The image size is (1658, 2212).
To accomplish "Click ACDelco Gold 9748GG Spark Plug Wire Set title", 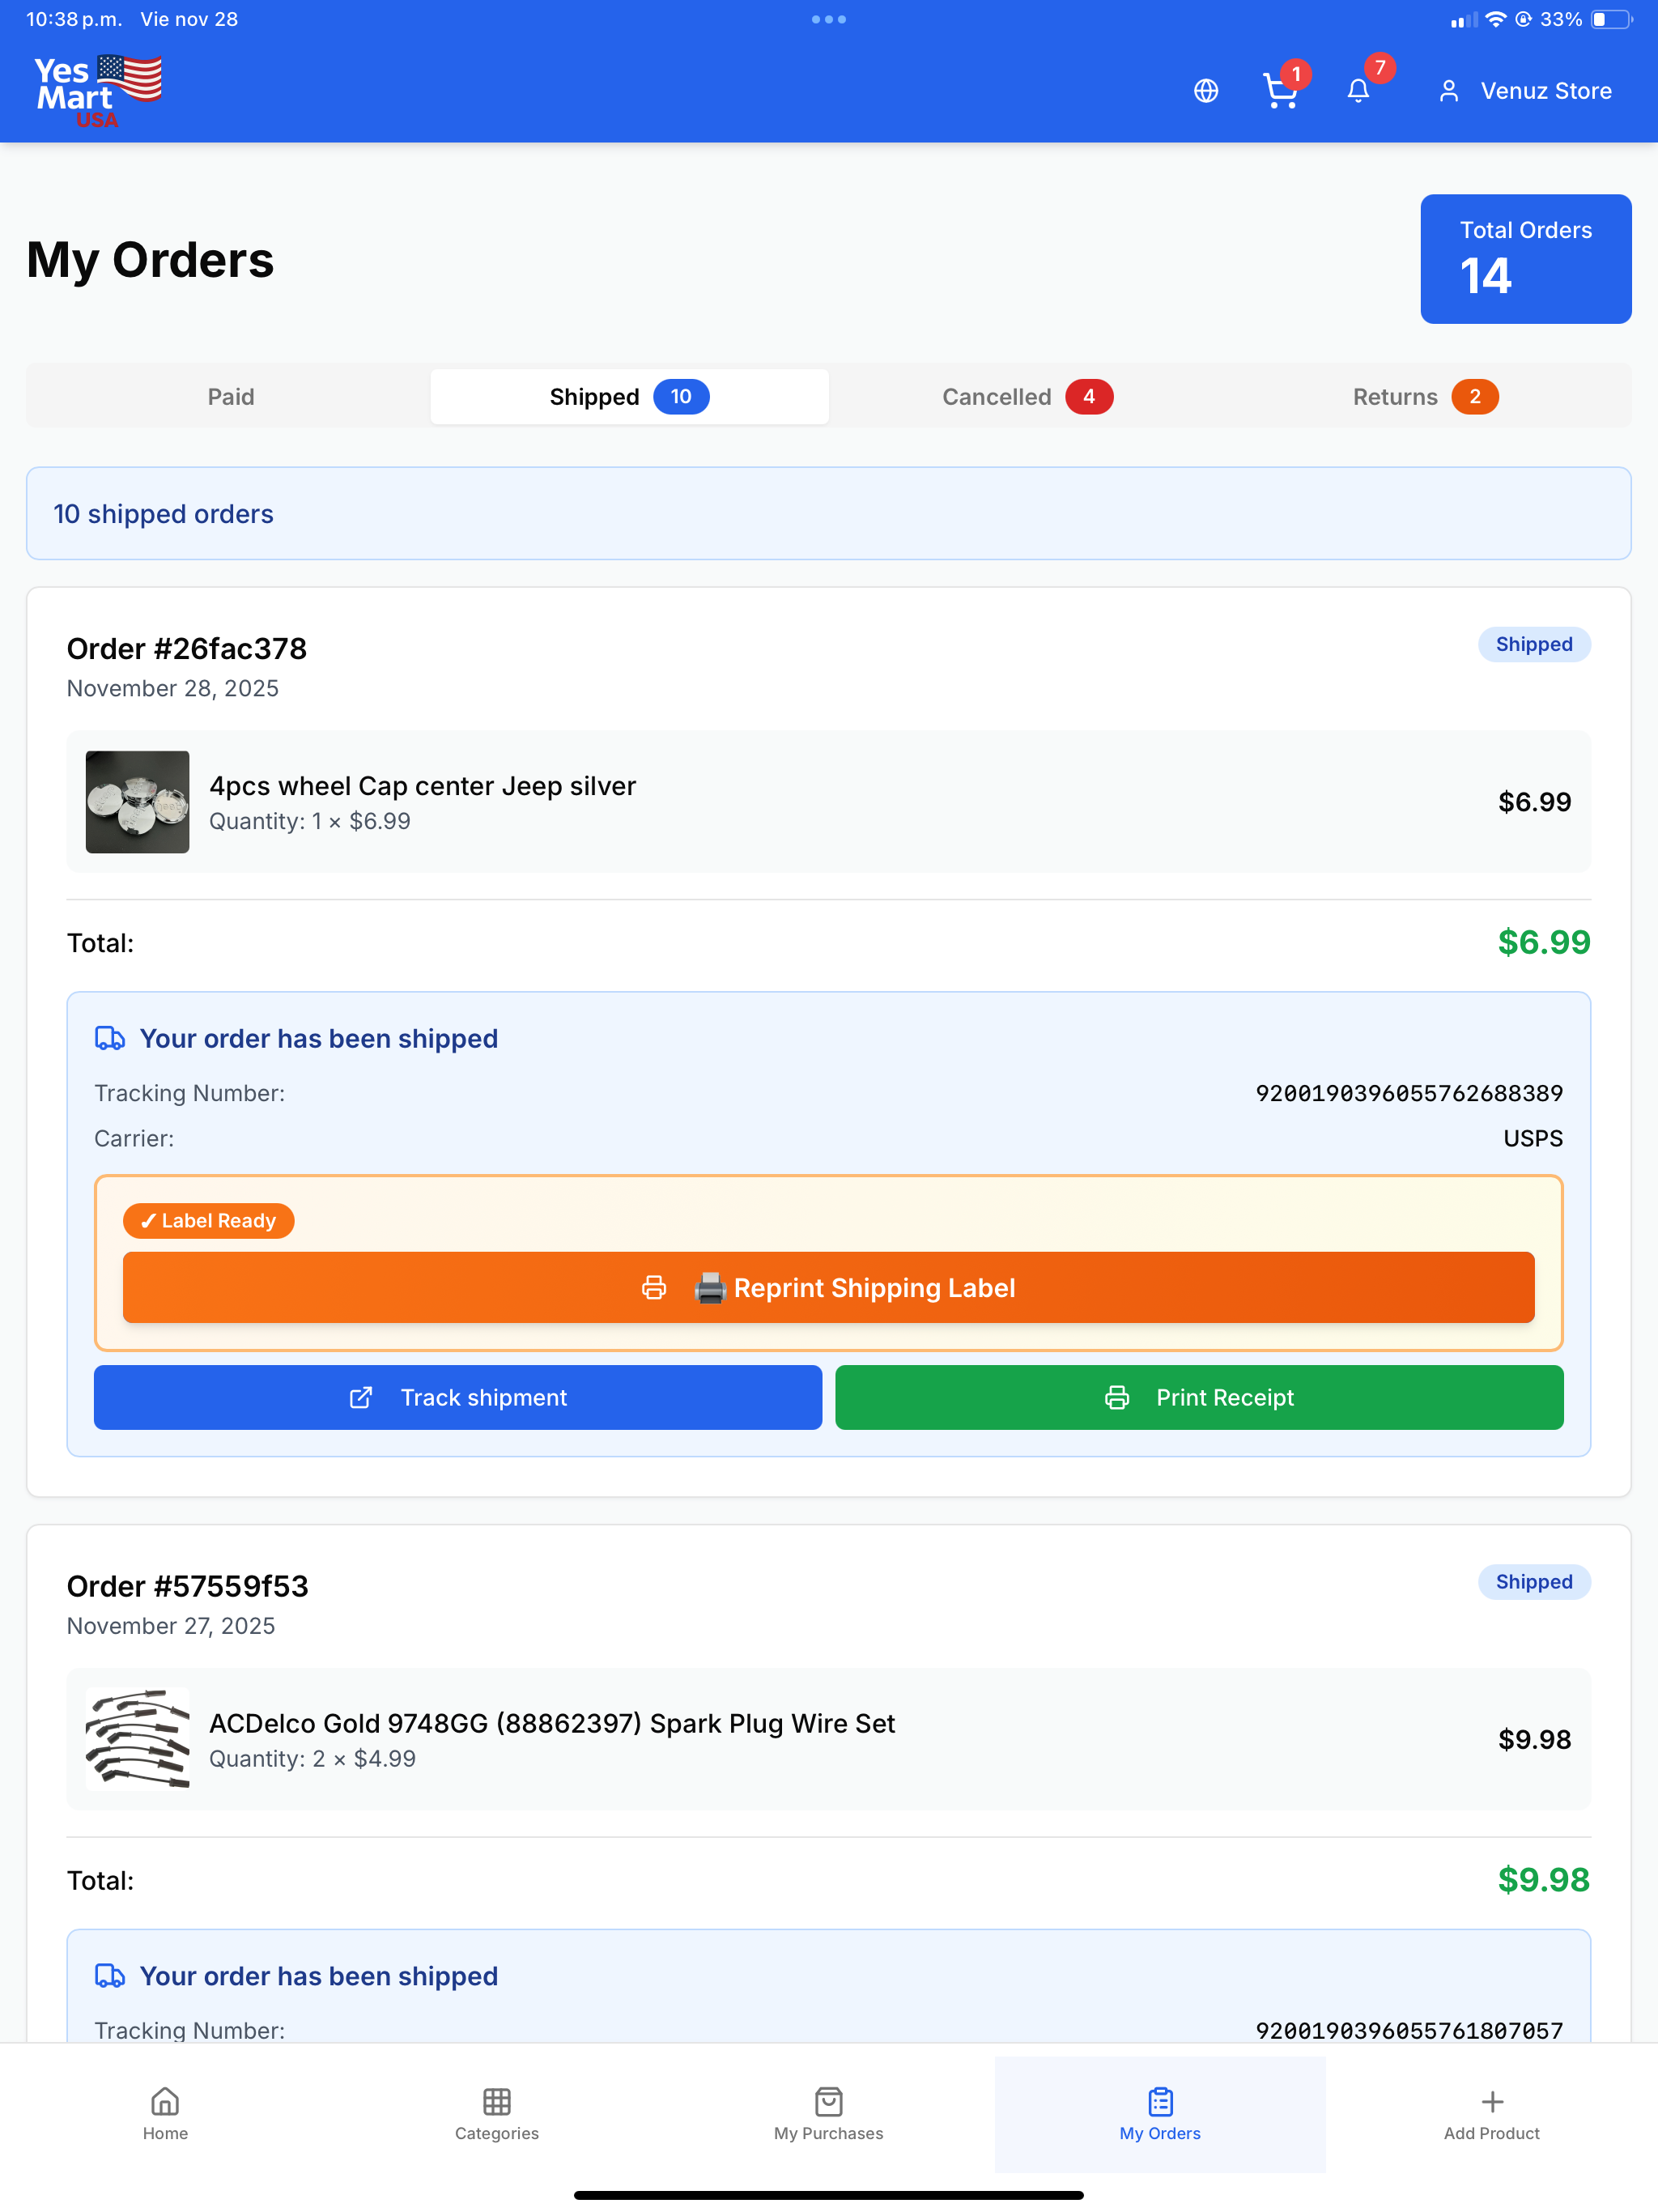I will [552, 1723].
